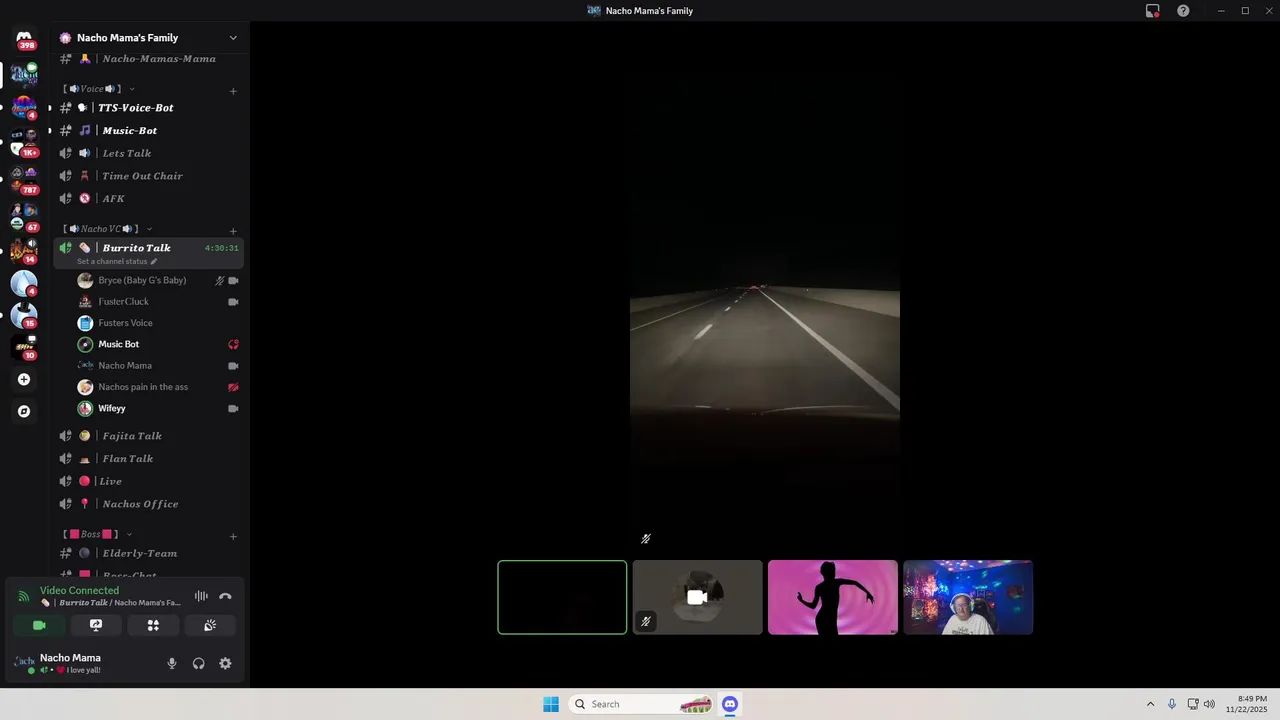
Task: Create channel in Voice category
Action: [233, 91]
